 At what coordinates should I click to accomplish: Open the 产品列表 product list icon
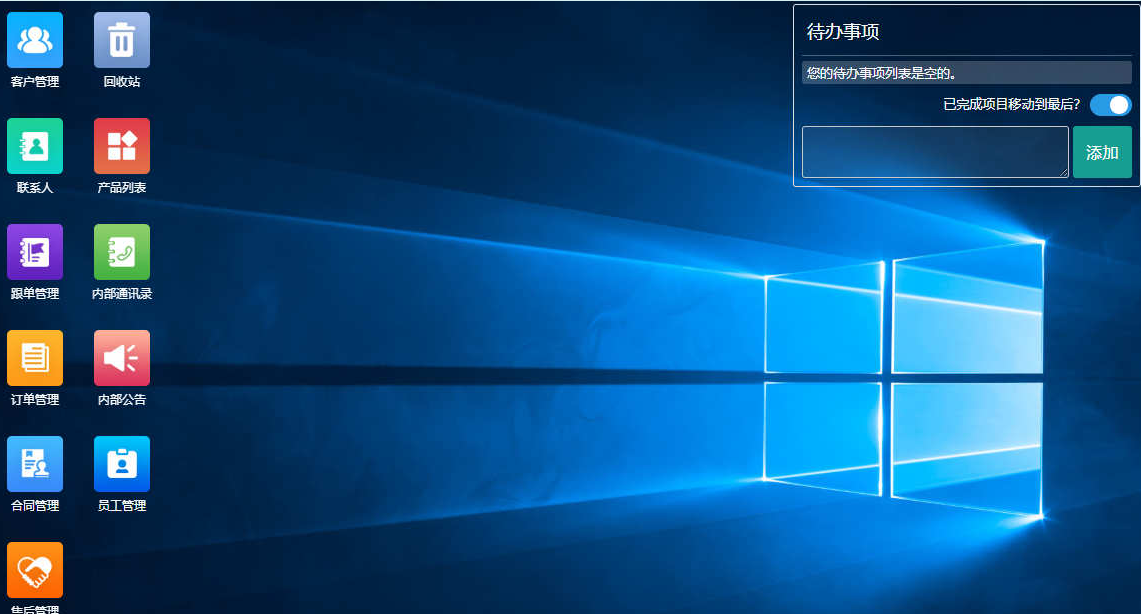click(122, 146)
